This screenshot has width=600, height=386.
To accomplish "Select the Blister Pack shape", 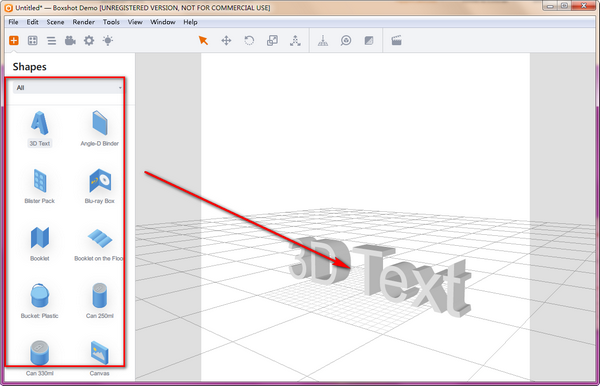I will [40, 186].
